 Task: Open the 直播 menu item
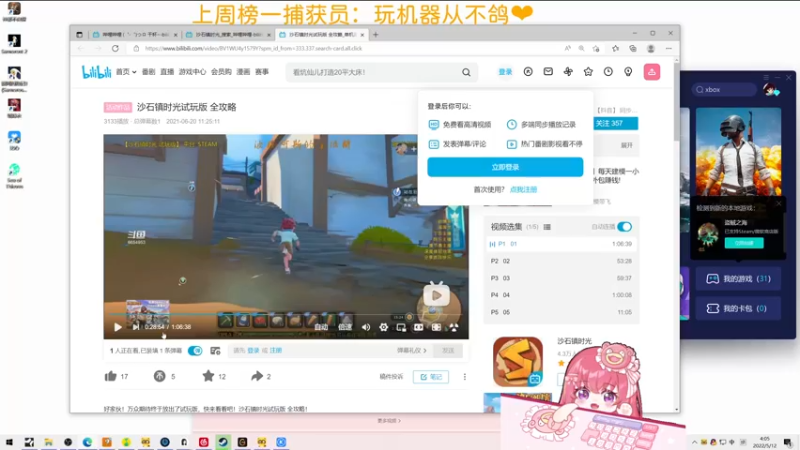pyautogui.click(x=167, y=72)
